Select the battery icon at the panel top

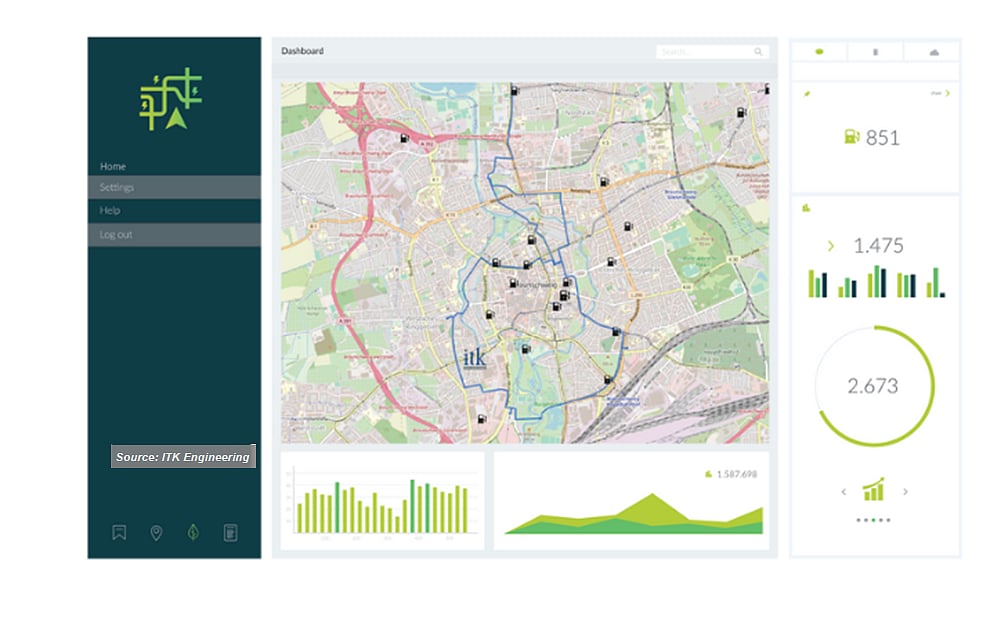[876, 51]
